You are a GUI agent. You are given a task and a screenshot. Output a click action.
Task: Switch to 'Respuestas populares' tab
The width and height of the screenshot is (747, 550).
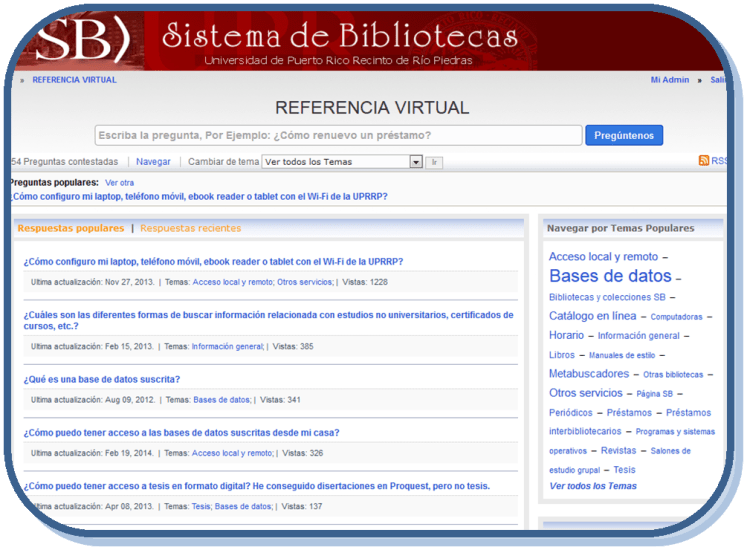71,228
